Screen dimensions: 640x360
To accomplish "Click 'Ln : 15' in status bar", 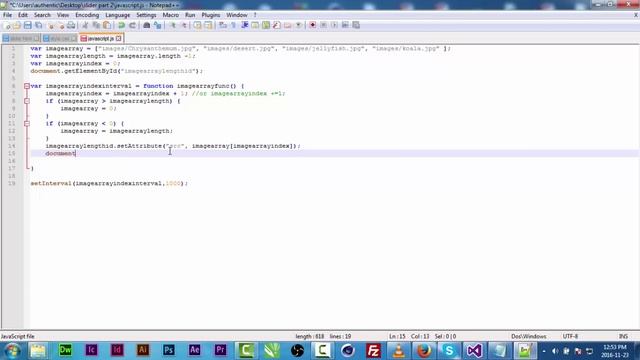I will click(x=397, y=337).
